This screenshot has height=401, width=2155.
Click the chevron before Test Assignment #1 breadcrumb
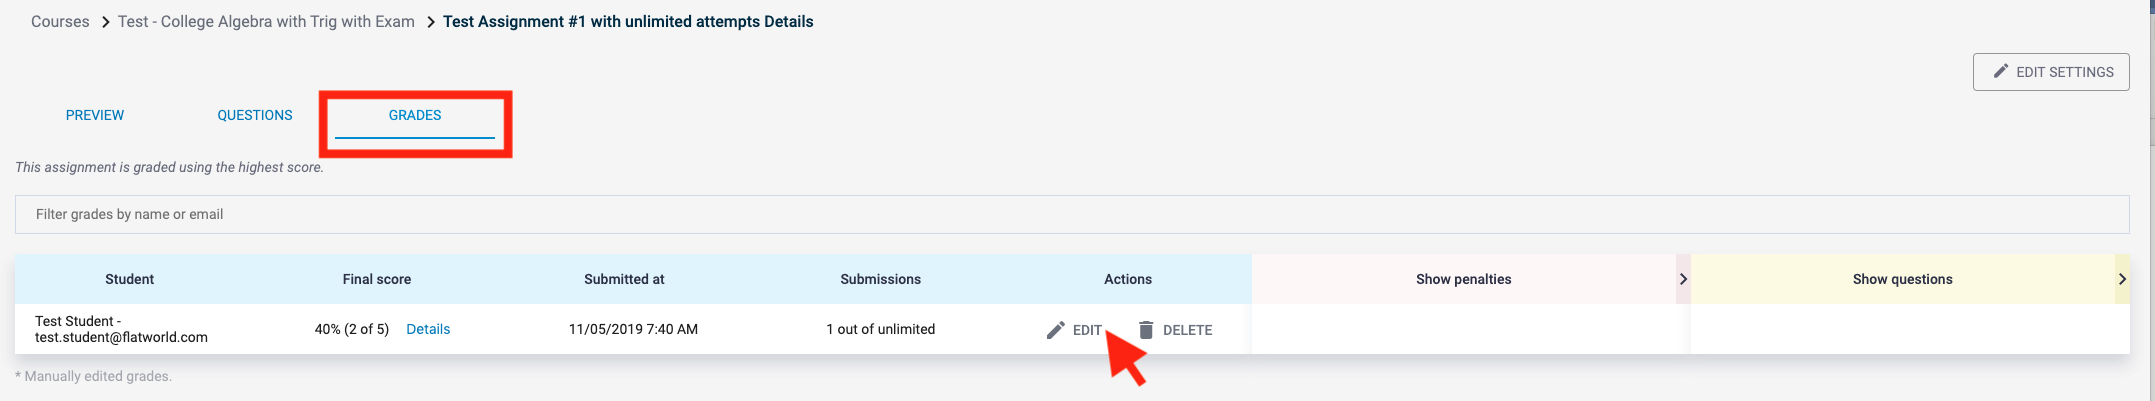[431, 22]
